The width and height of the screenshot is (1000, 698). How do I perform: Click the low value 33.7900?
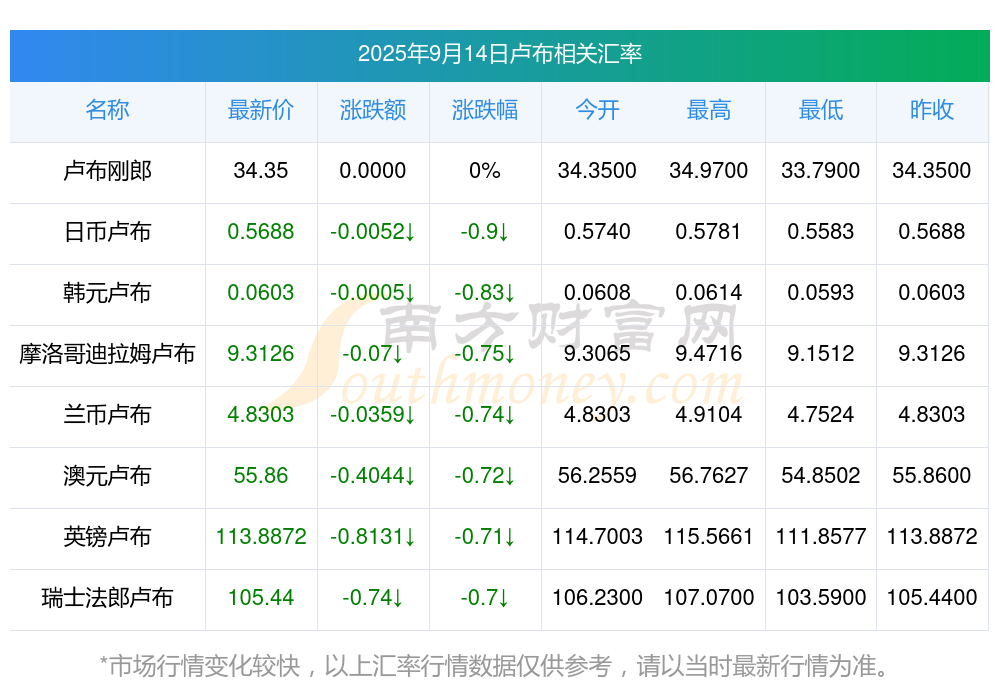click(821, 171)
